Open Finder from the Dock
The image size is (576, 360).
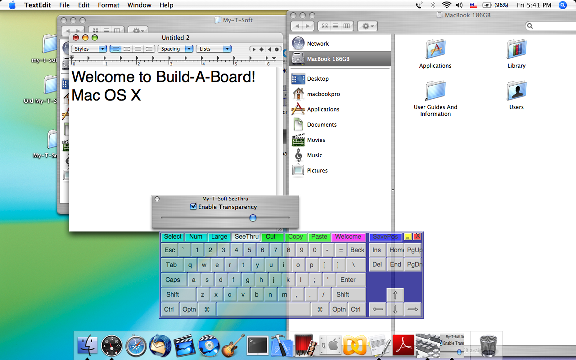(87, 346)
